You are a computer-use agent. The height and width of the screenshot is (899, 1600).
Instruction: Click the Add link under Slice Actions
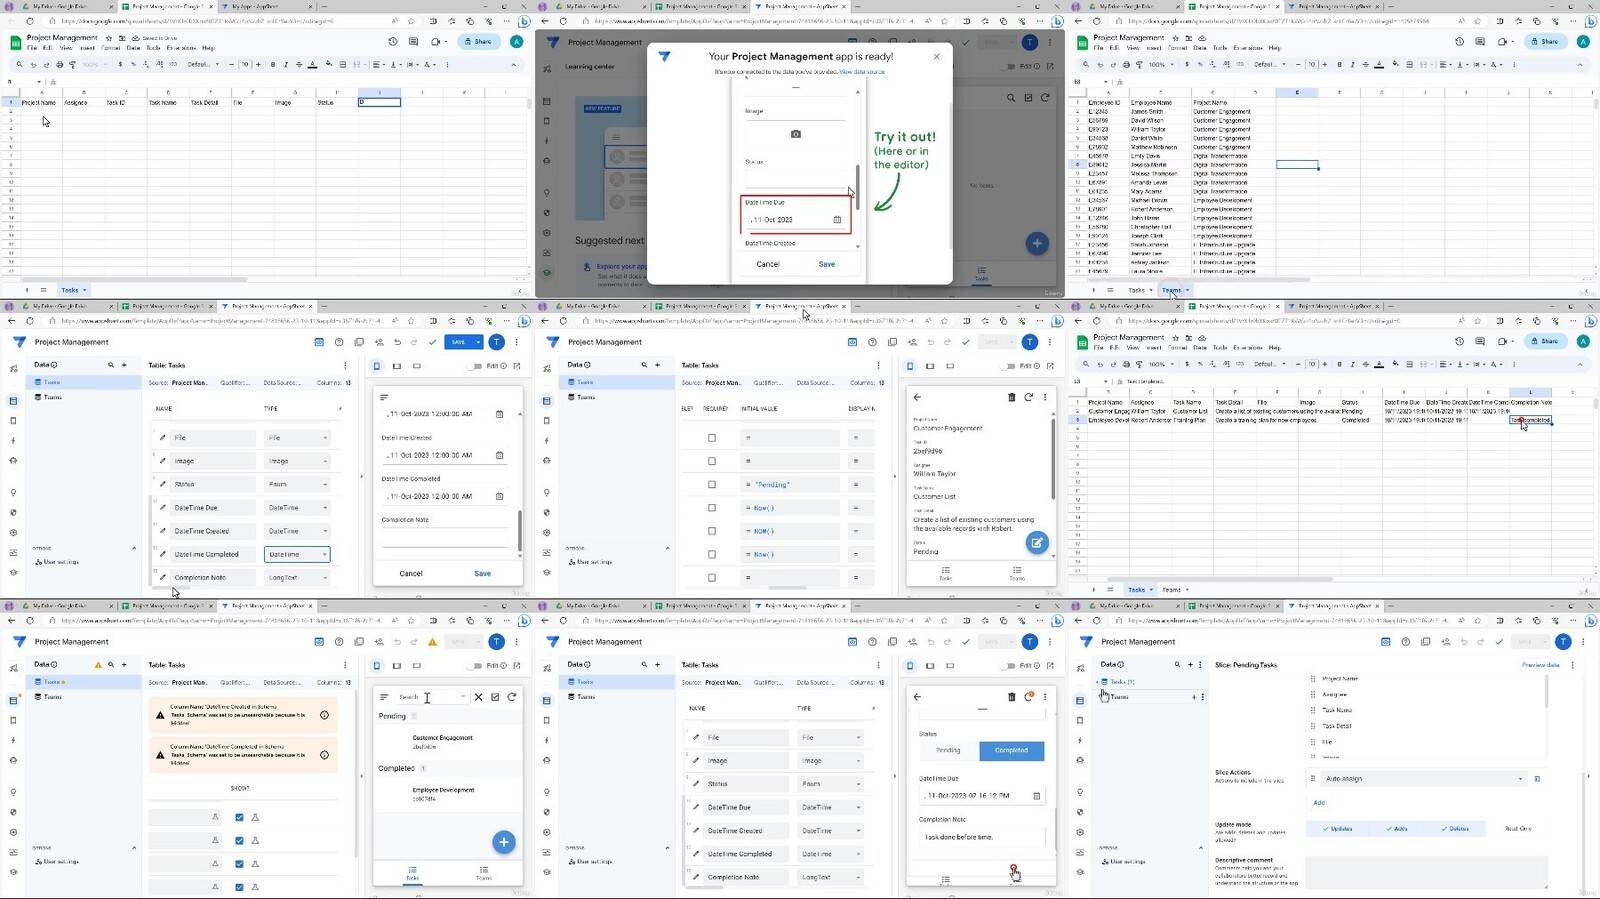click(x=1319, y=803)
